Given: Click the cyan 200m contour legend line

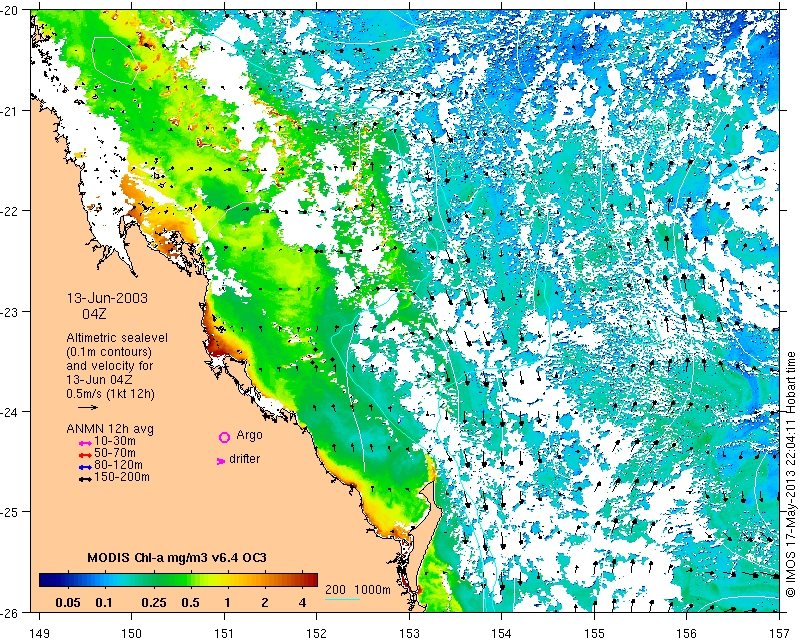Looking at the screenshot, I should [x=342, y=599].
